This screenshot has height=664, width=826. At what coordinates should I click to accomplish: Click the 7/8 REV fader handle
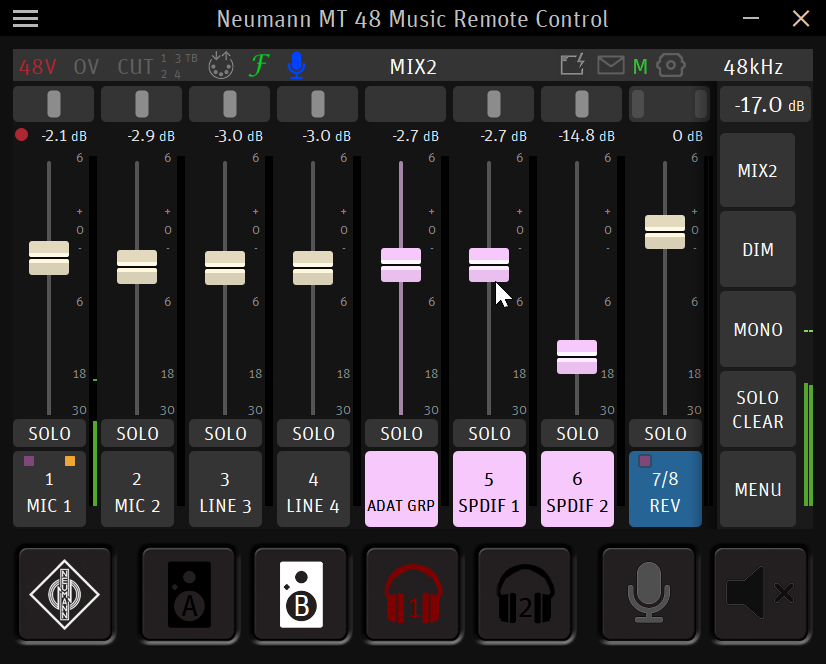pos(665,232)
